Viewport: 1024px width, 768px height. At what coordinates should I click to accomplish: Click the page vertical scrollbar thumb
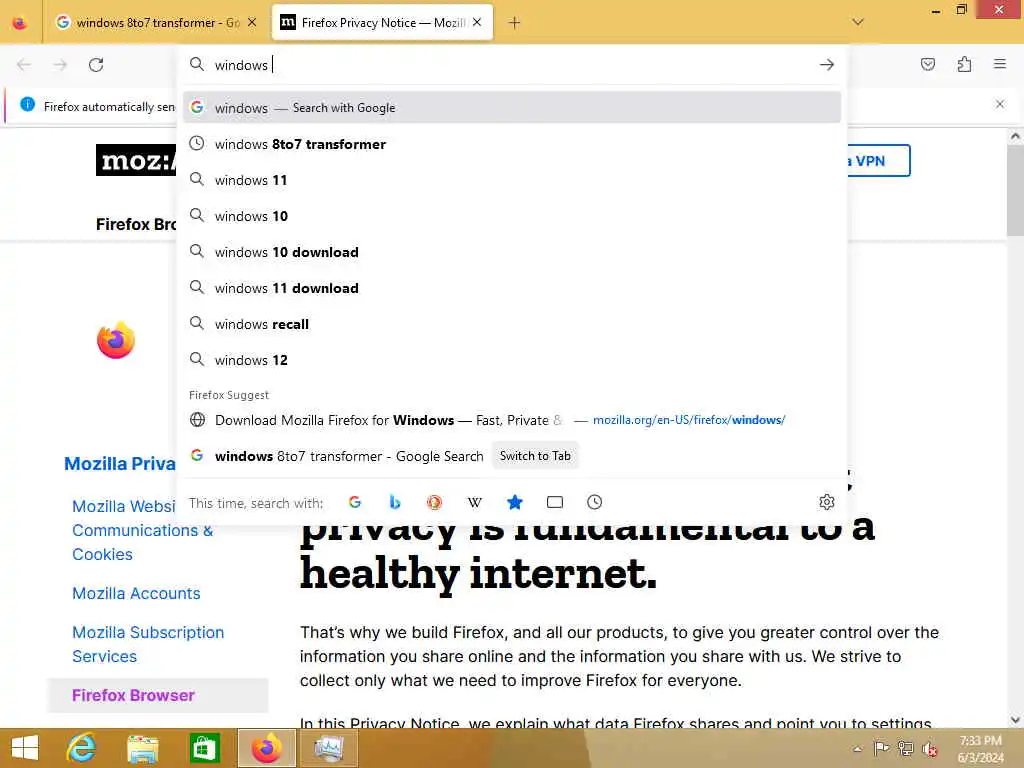click(1015, 189)
